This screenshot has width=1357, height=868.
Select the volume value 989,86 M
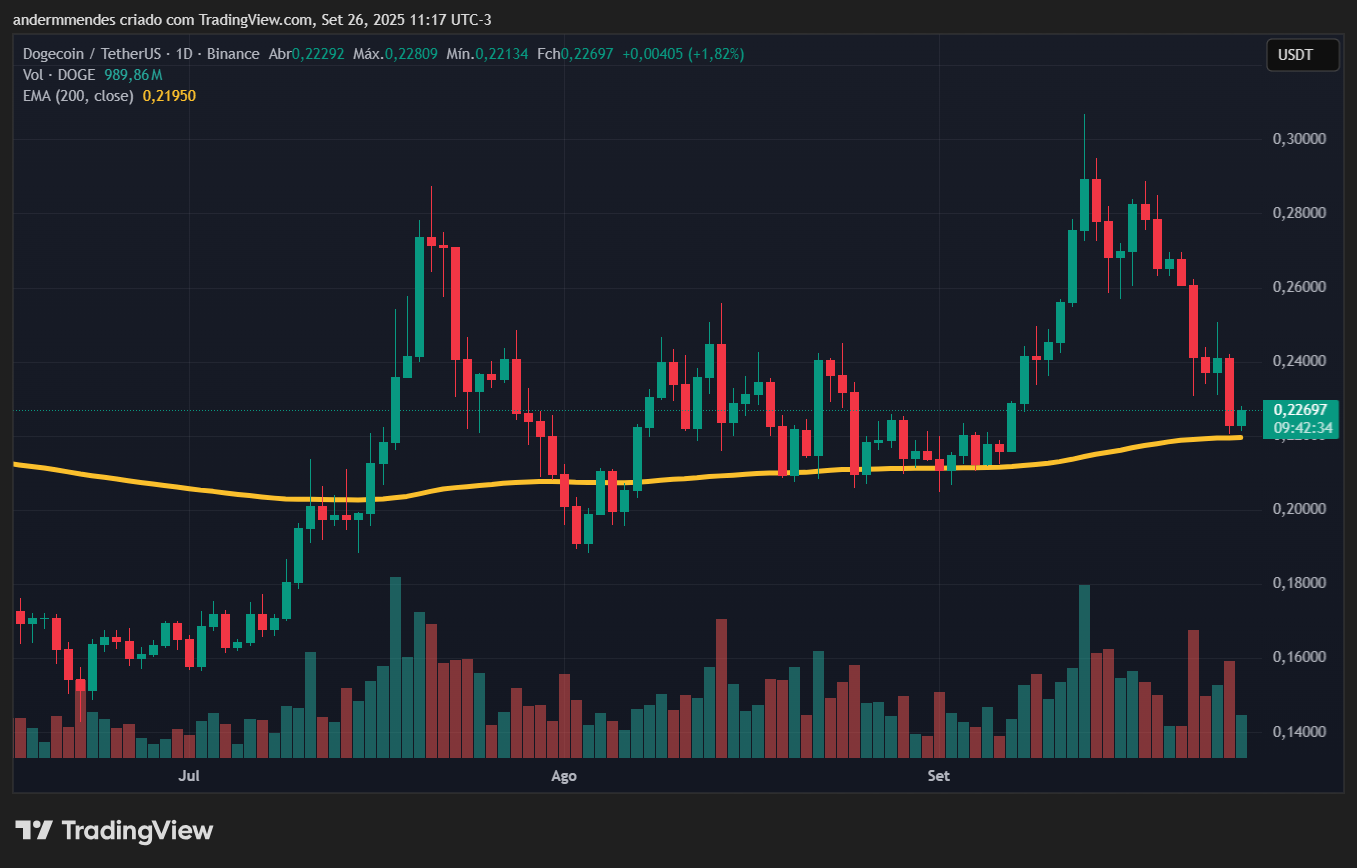133,75
